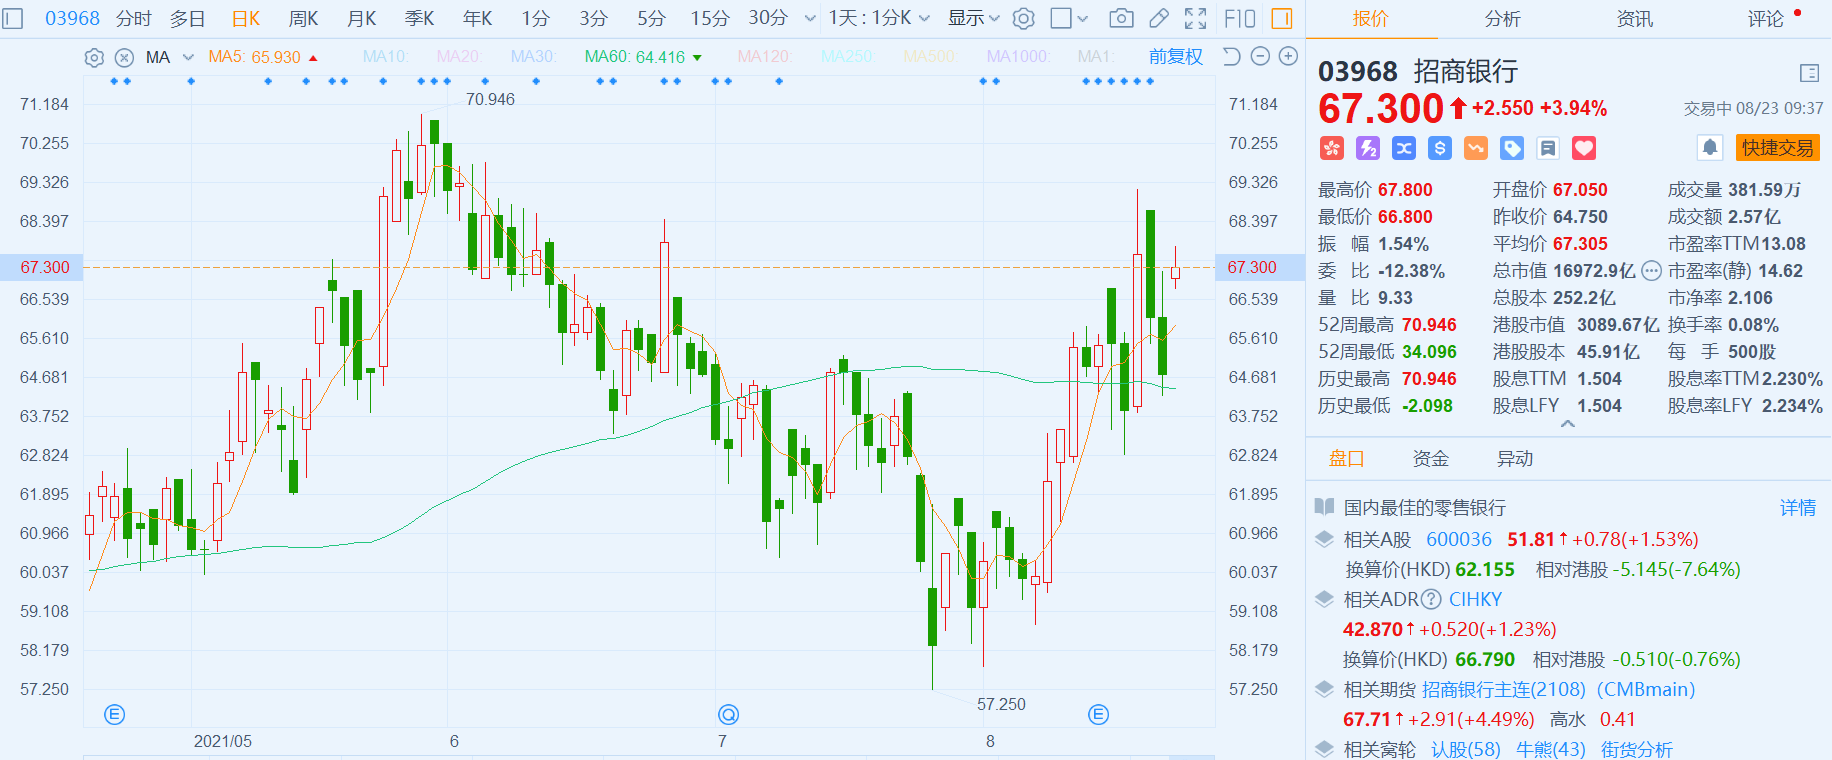
Task: Enter fullscreen chart mode
Action: (x=1196, y=18)
